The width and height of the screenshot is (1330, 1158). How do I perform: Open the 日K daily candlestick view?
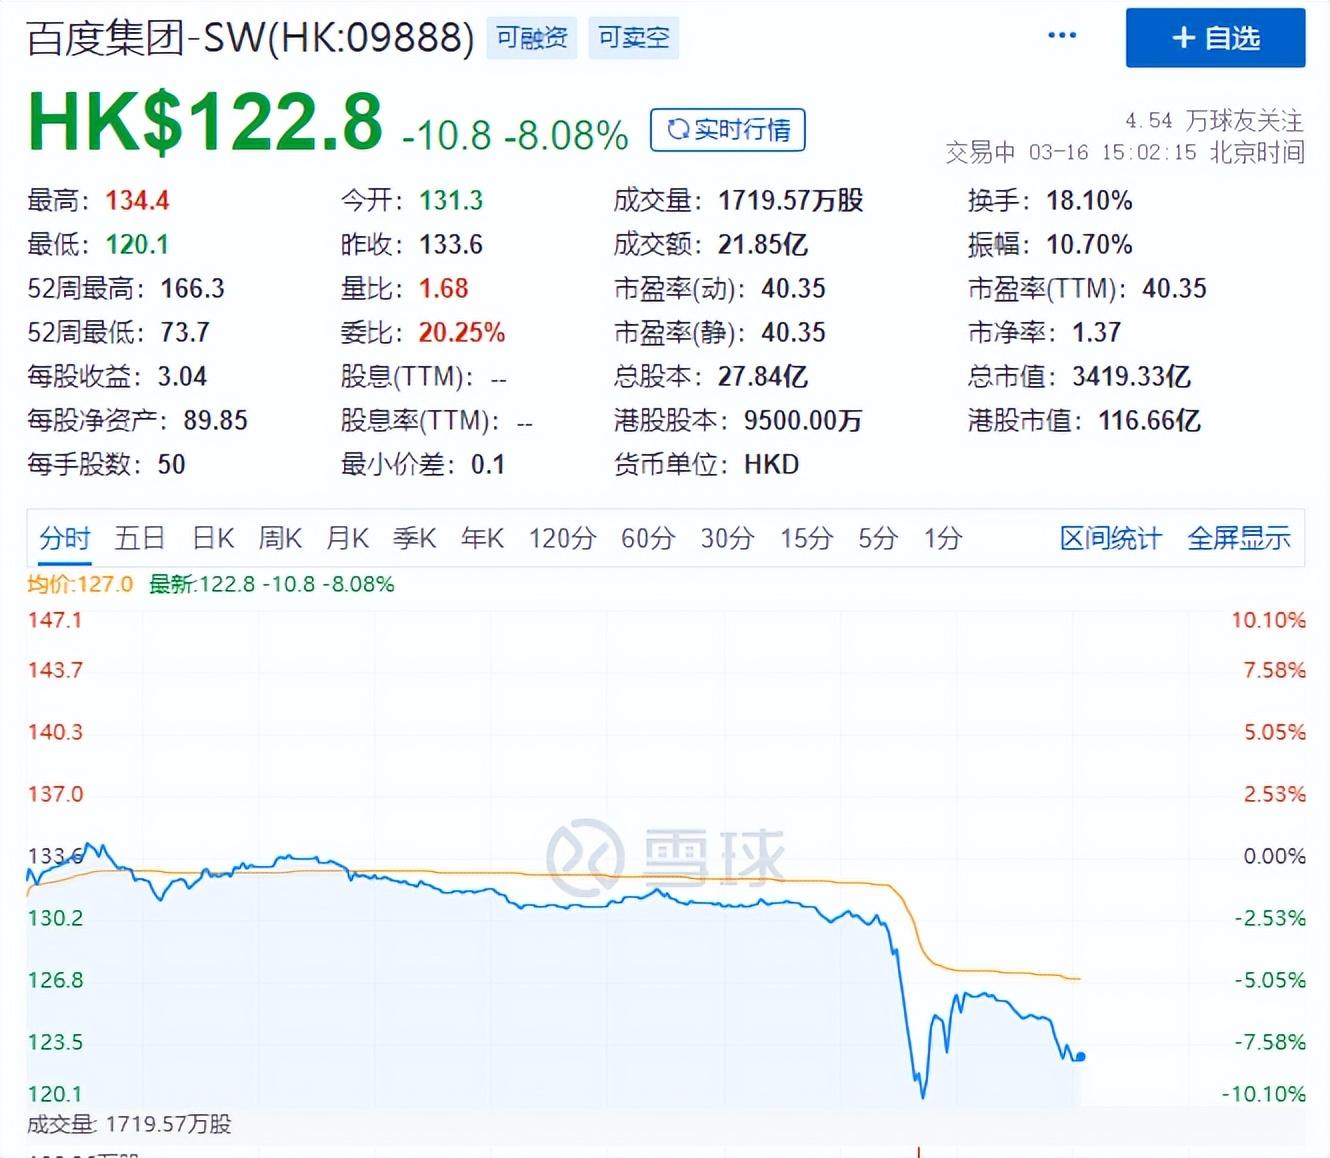(211, 538)
